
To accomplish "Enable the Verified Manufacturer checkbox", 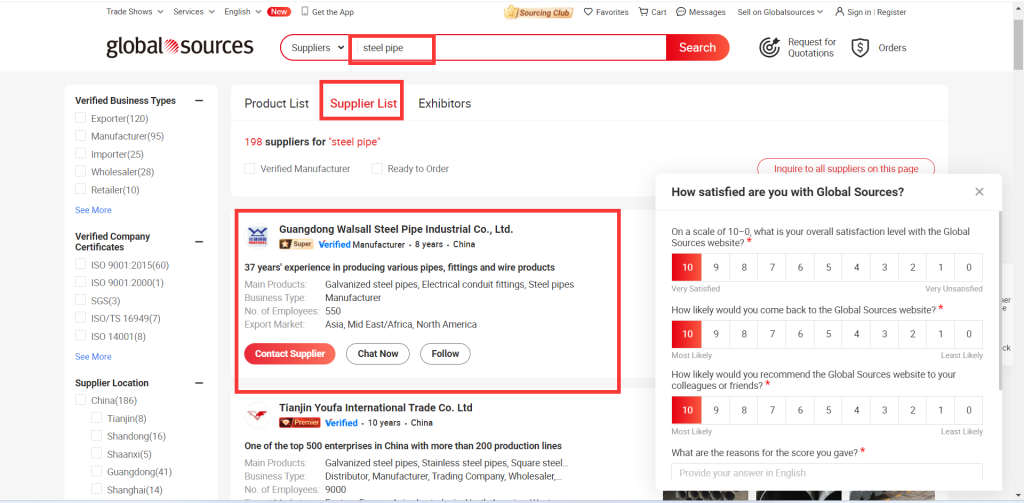I will 250,169.
